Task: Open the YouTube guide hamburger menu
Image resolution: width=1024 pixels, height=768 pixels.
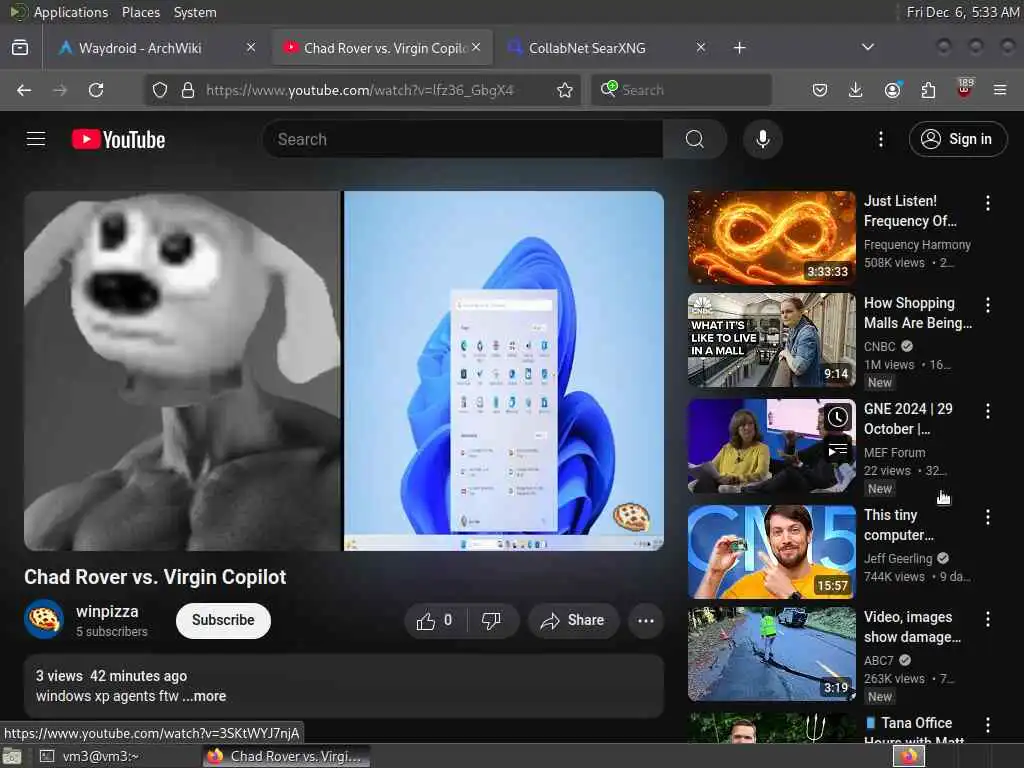Action: 36,139
